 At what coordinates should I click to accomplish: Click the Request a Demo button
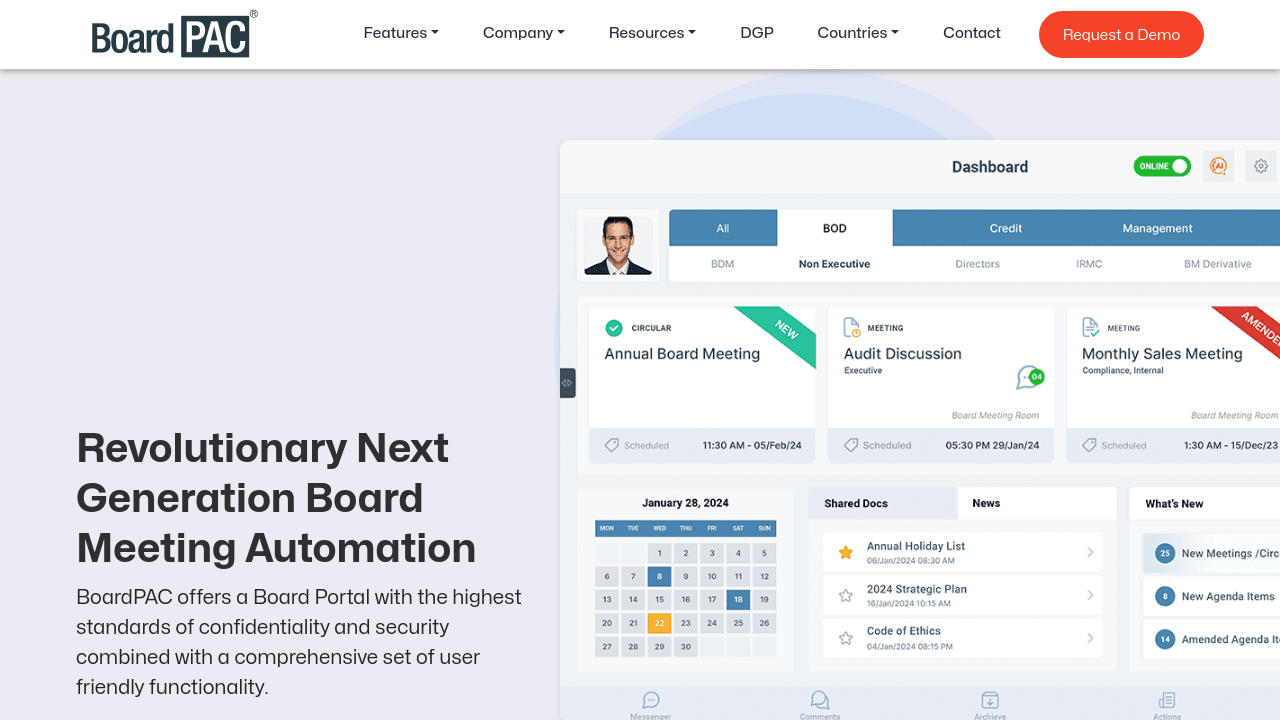point(1121,34)
